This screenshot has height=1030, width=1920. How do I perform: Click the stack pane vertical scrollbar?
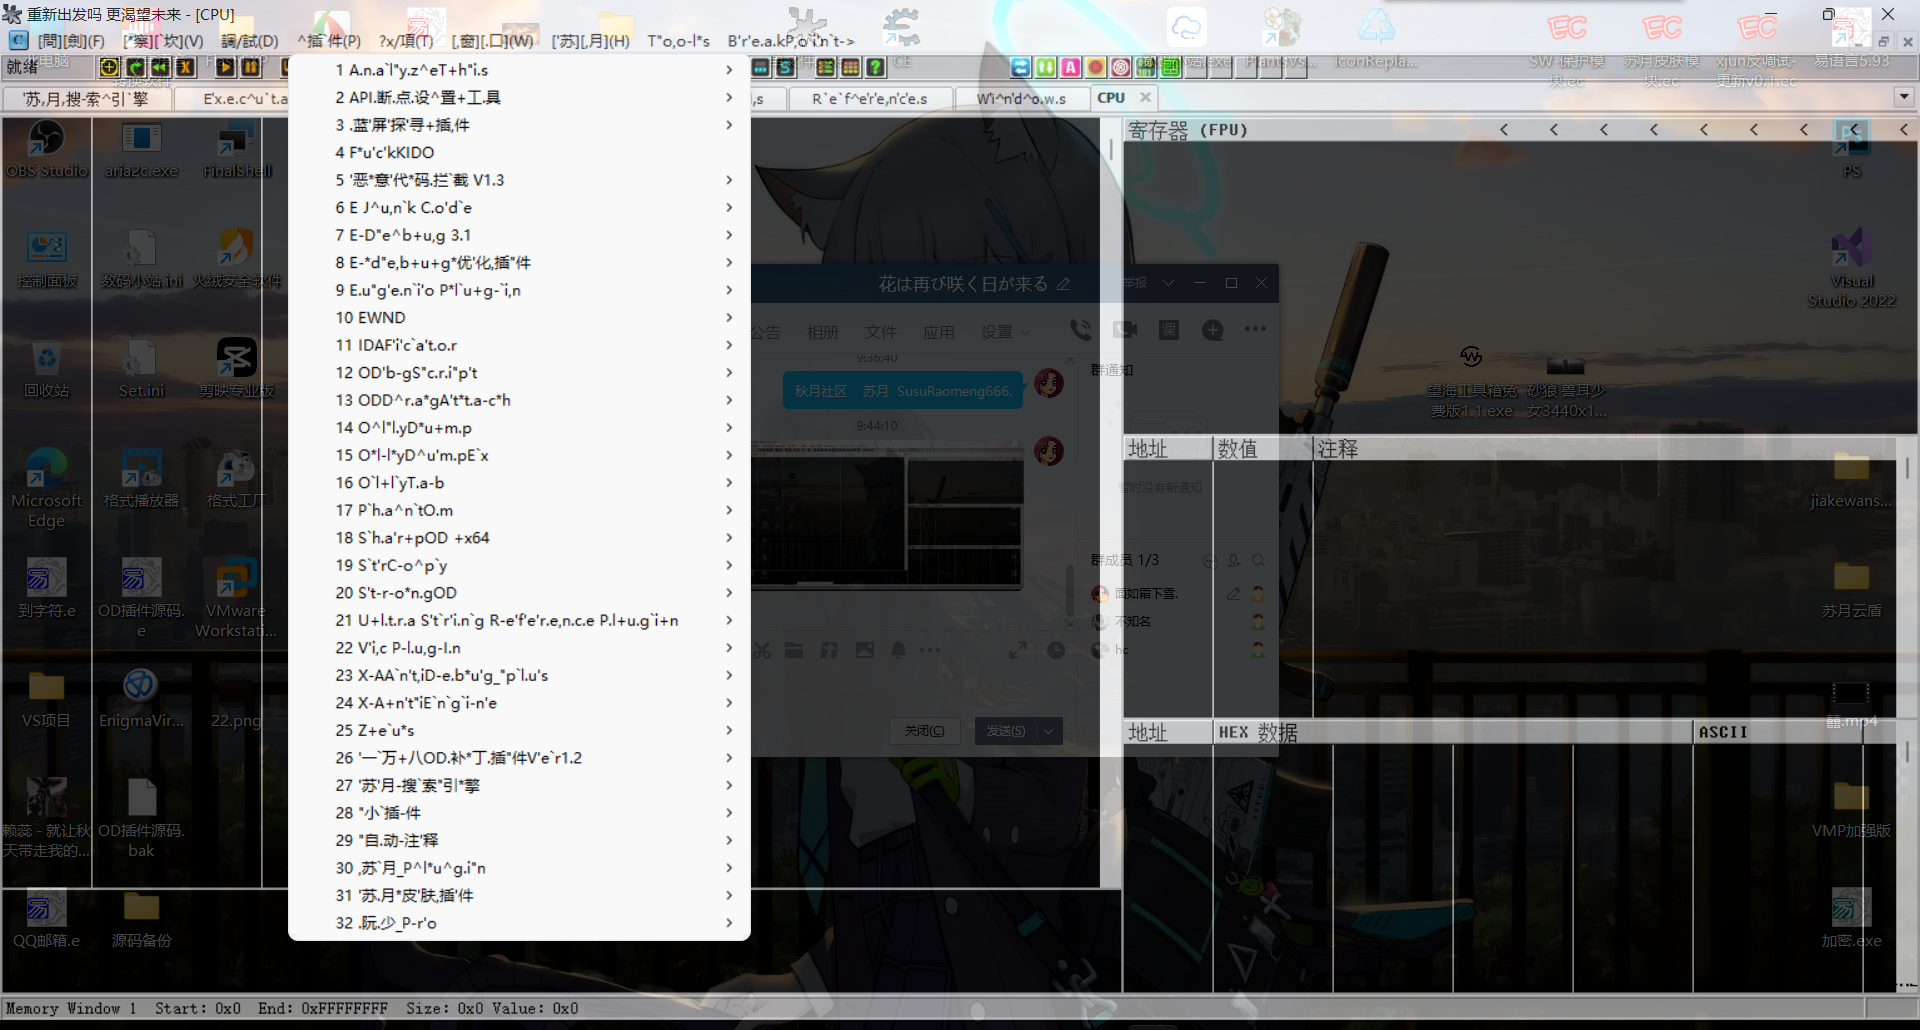(1907, 577)
